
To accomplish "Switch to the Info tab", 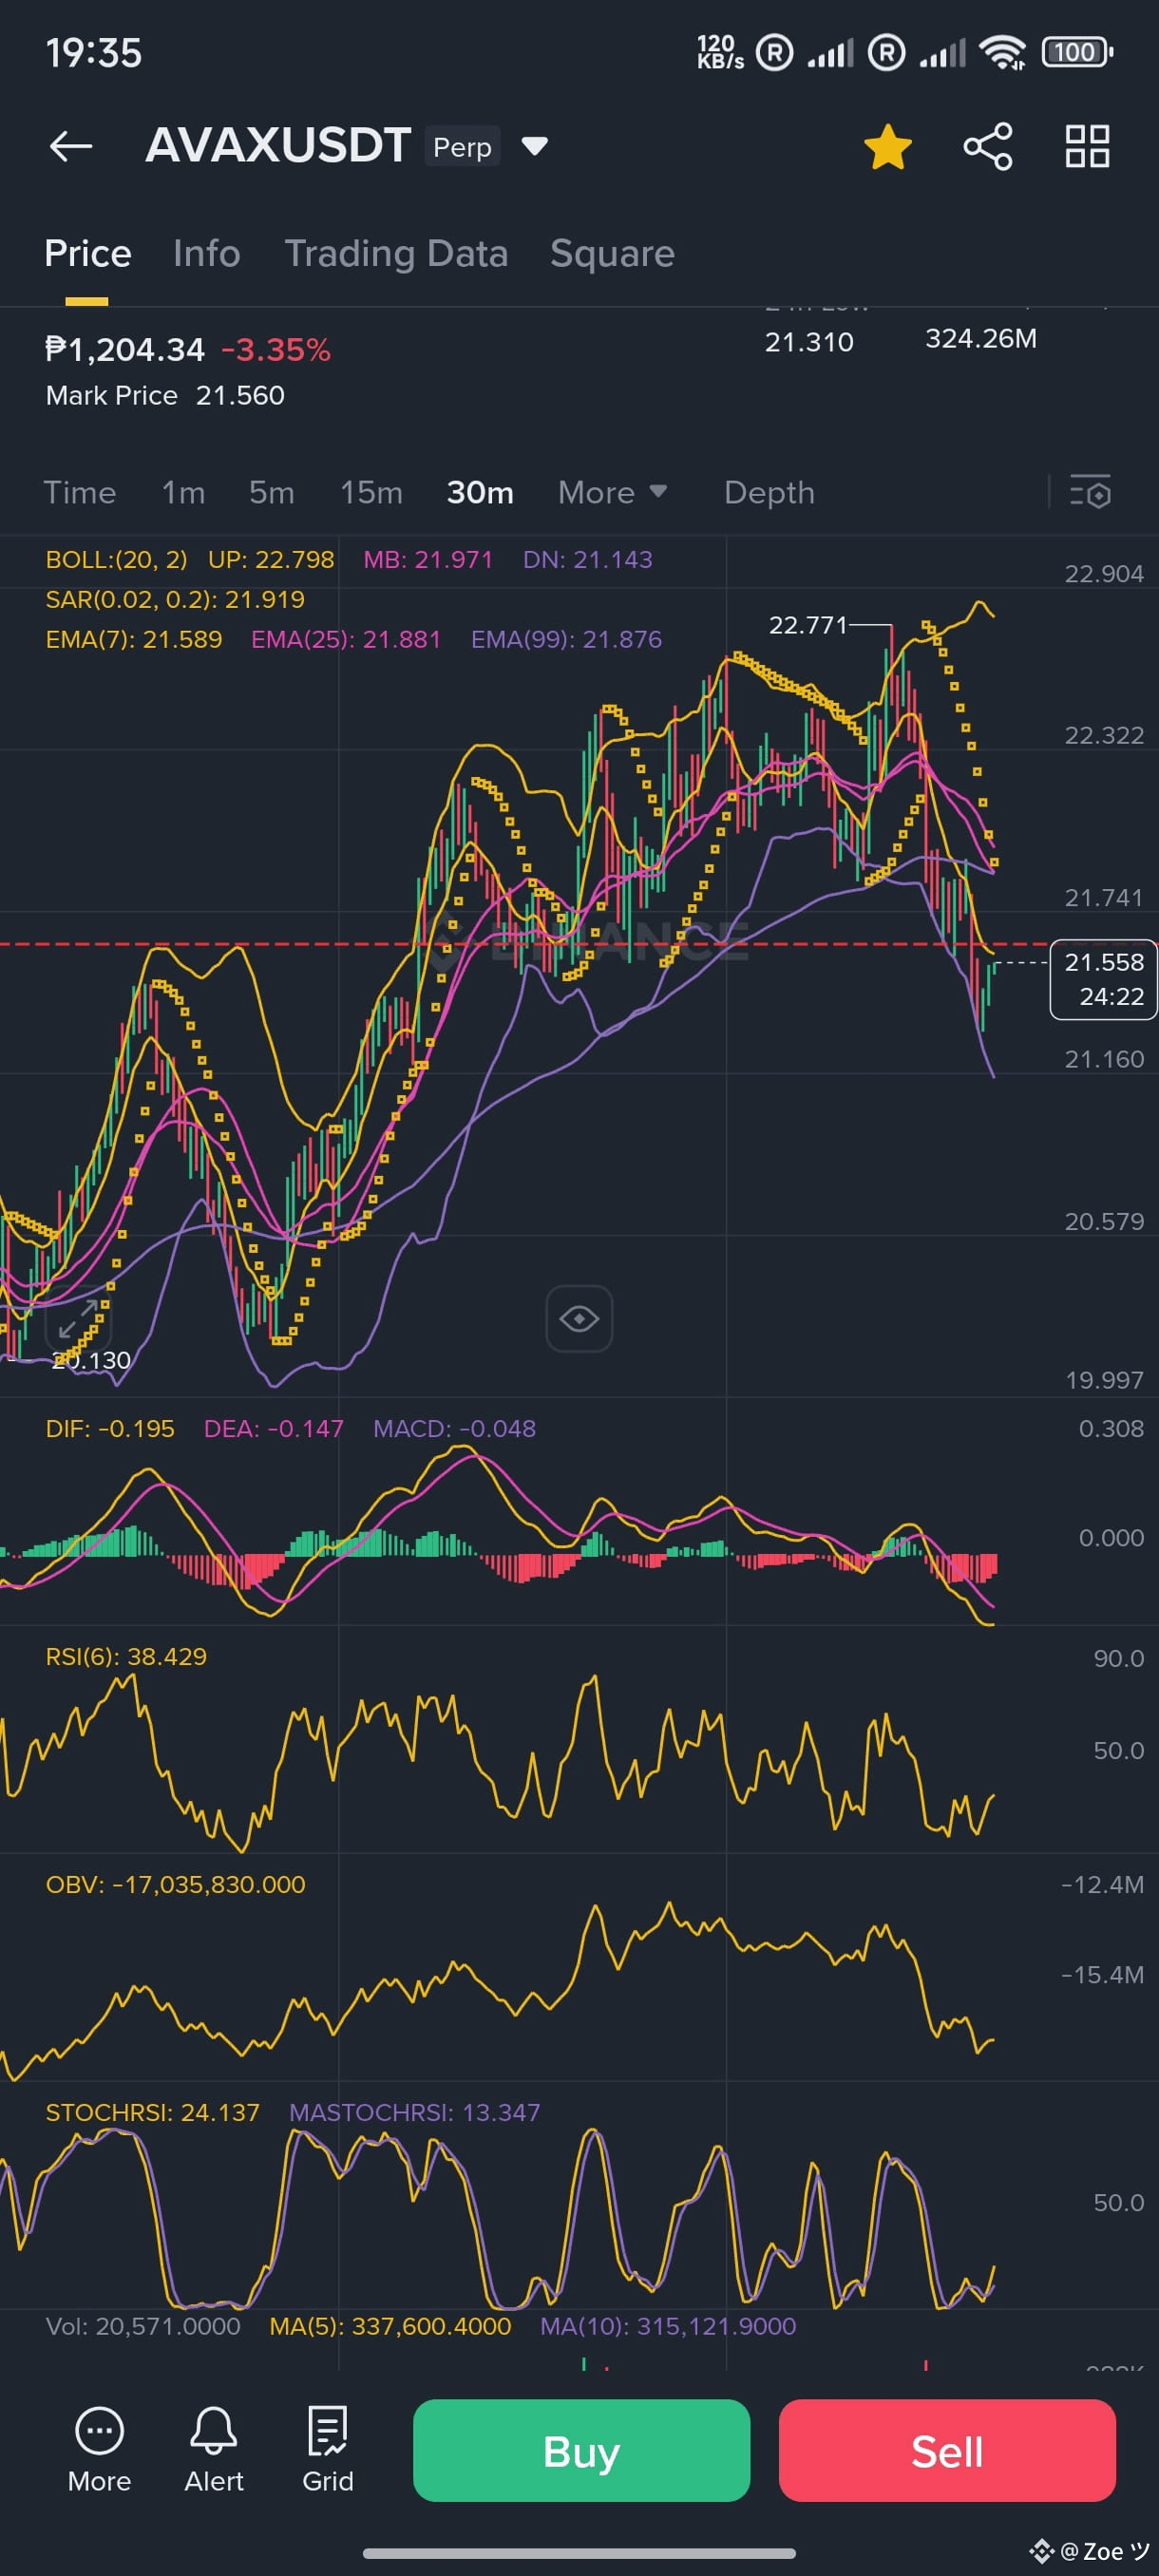I will click(x=206, y=254).
